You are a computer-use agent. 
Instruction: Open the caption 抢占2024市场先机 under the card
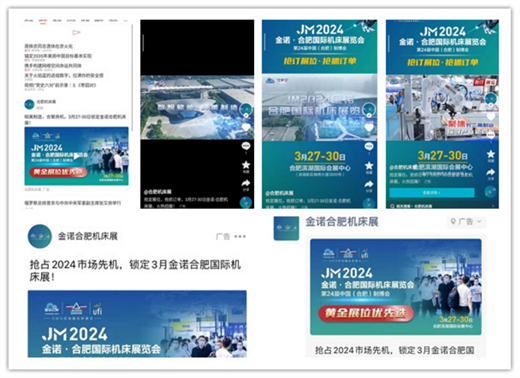(x=395, y=350)
